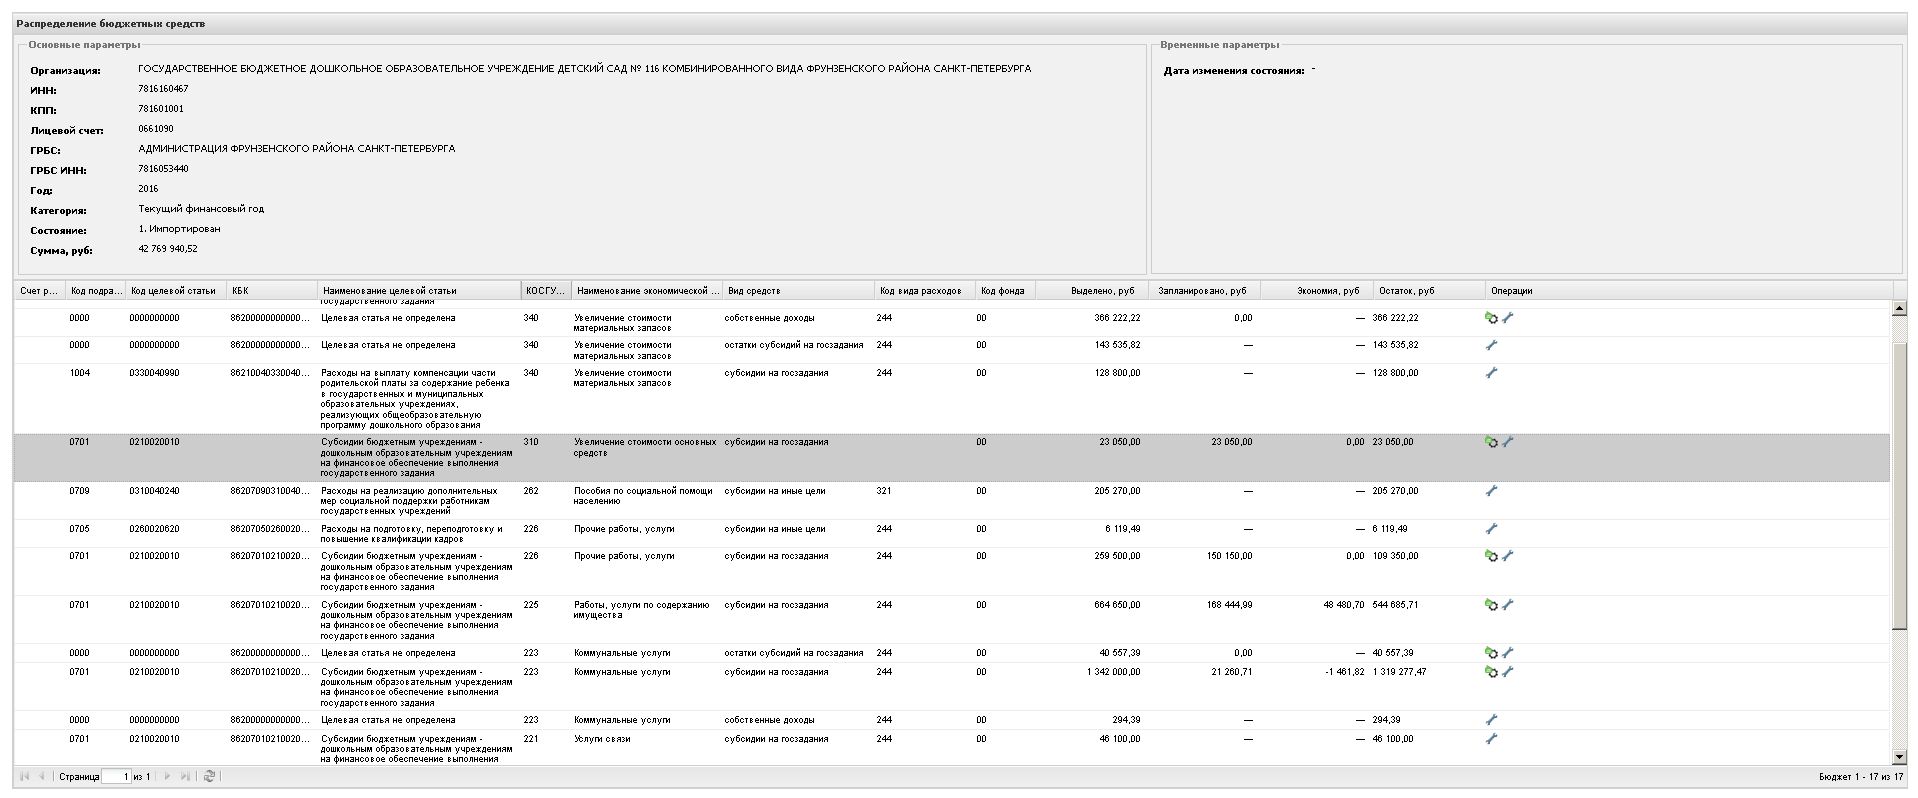Select the КОСГУ value 262 cell
This screenshot has height=798, width=1918.
click(x=531, y=491)
